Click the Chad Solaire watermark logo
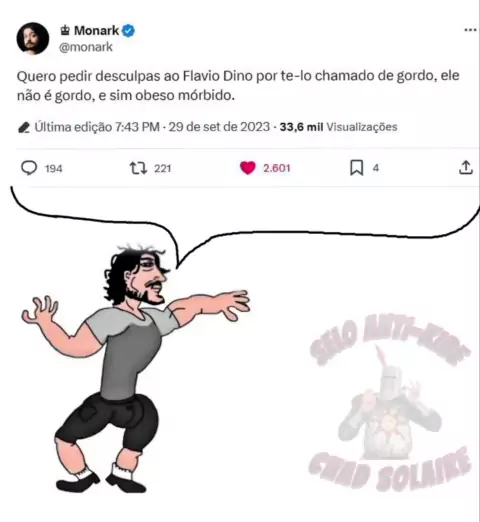 (x=390, y=403)
